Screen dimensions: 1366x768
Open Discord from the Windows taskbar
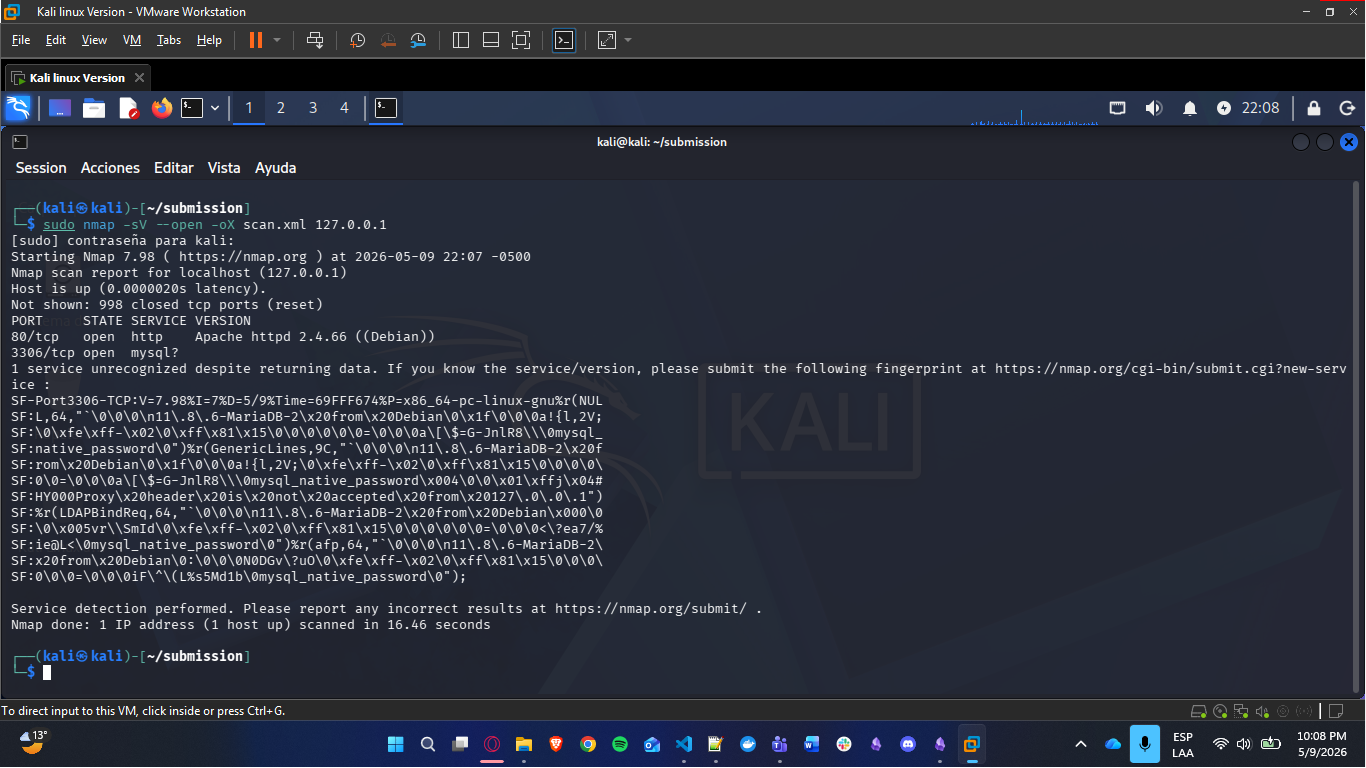pos(908,744)
